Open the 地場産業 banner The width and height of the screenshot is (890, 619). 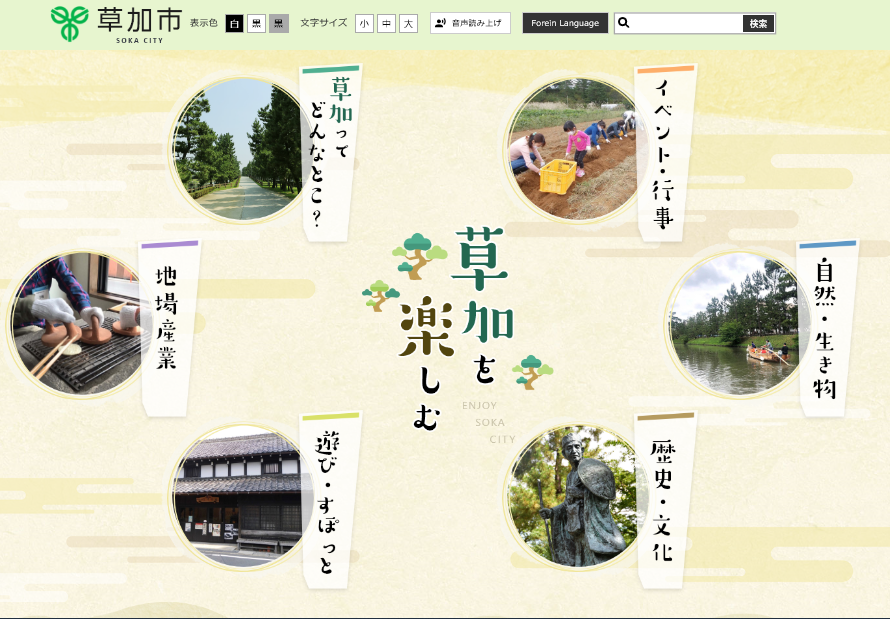(x=169, y=328)
